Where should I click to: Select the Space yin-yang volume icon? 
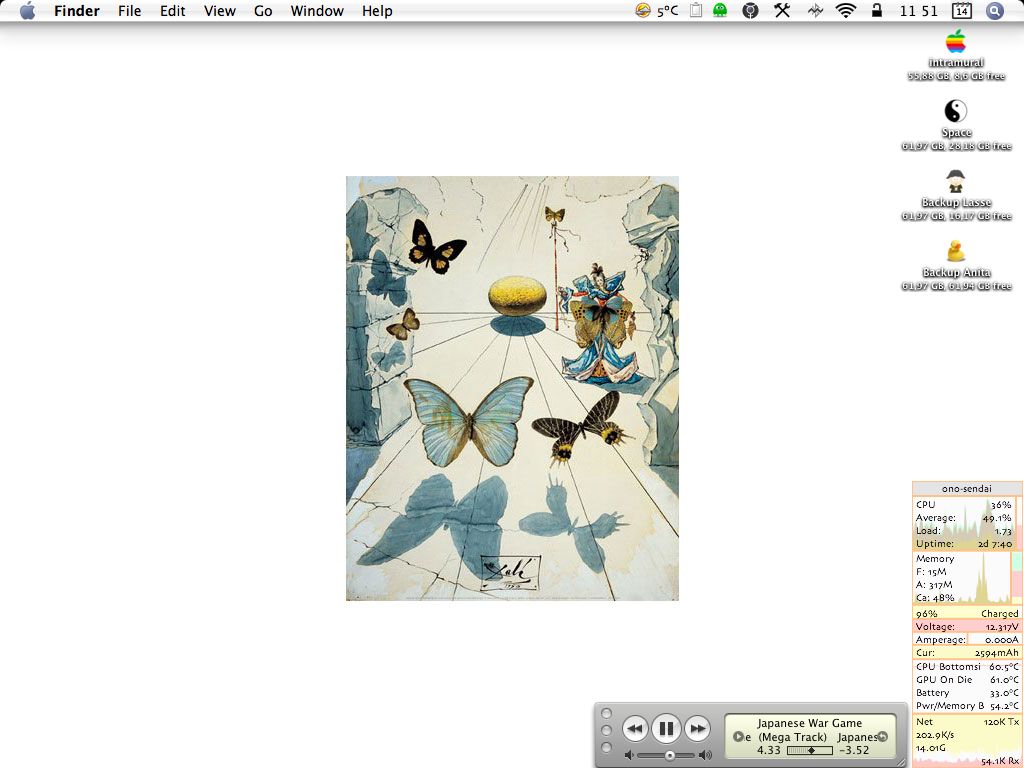(x=955, y=111)
